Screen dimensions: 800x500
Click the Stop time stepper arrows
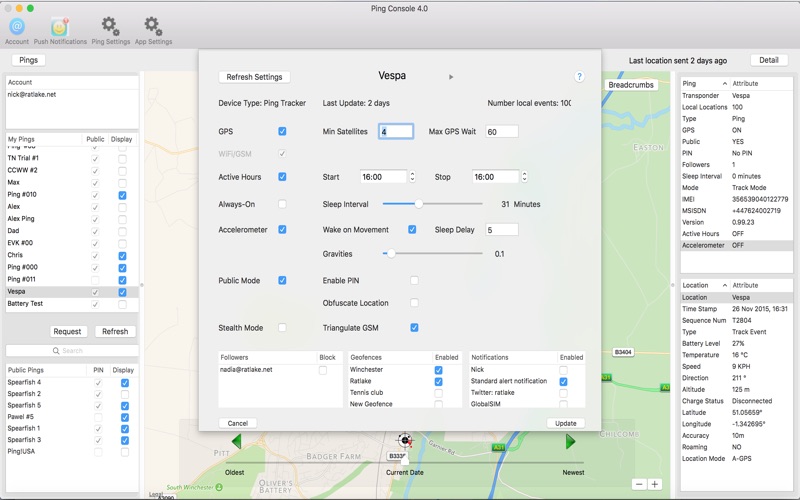point(524,177)
